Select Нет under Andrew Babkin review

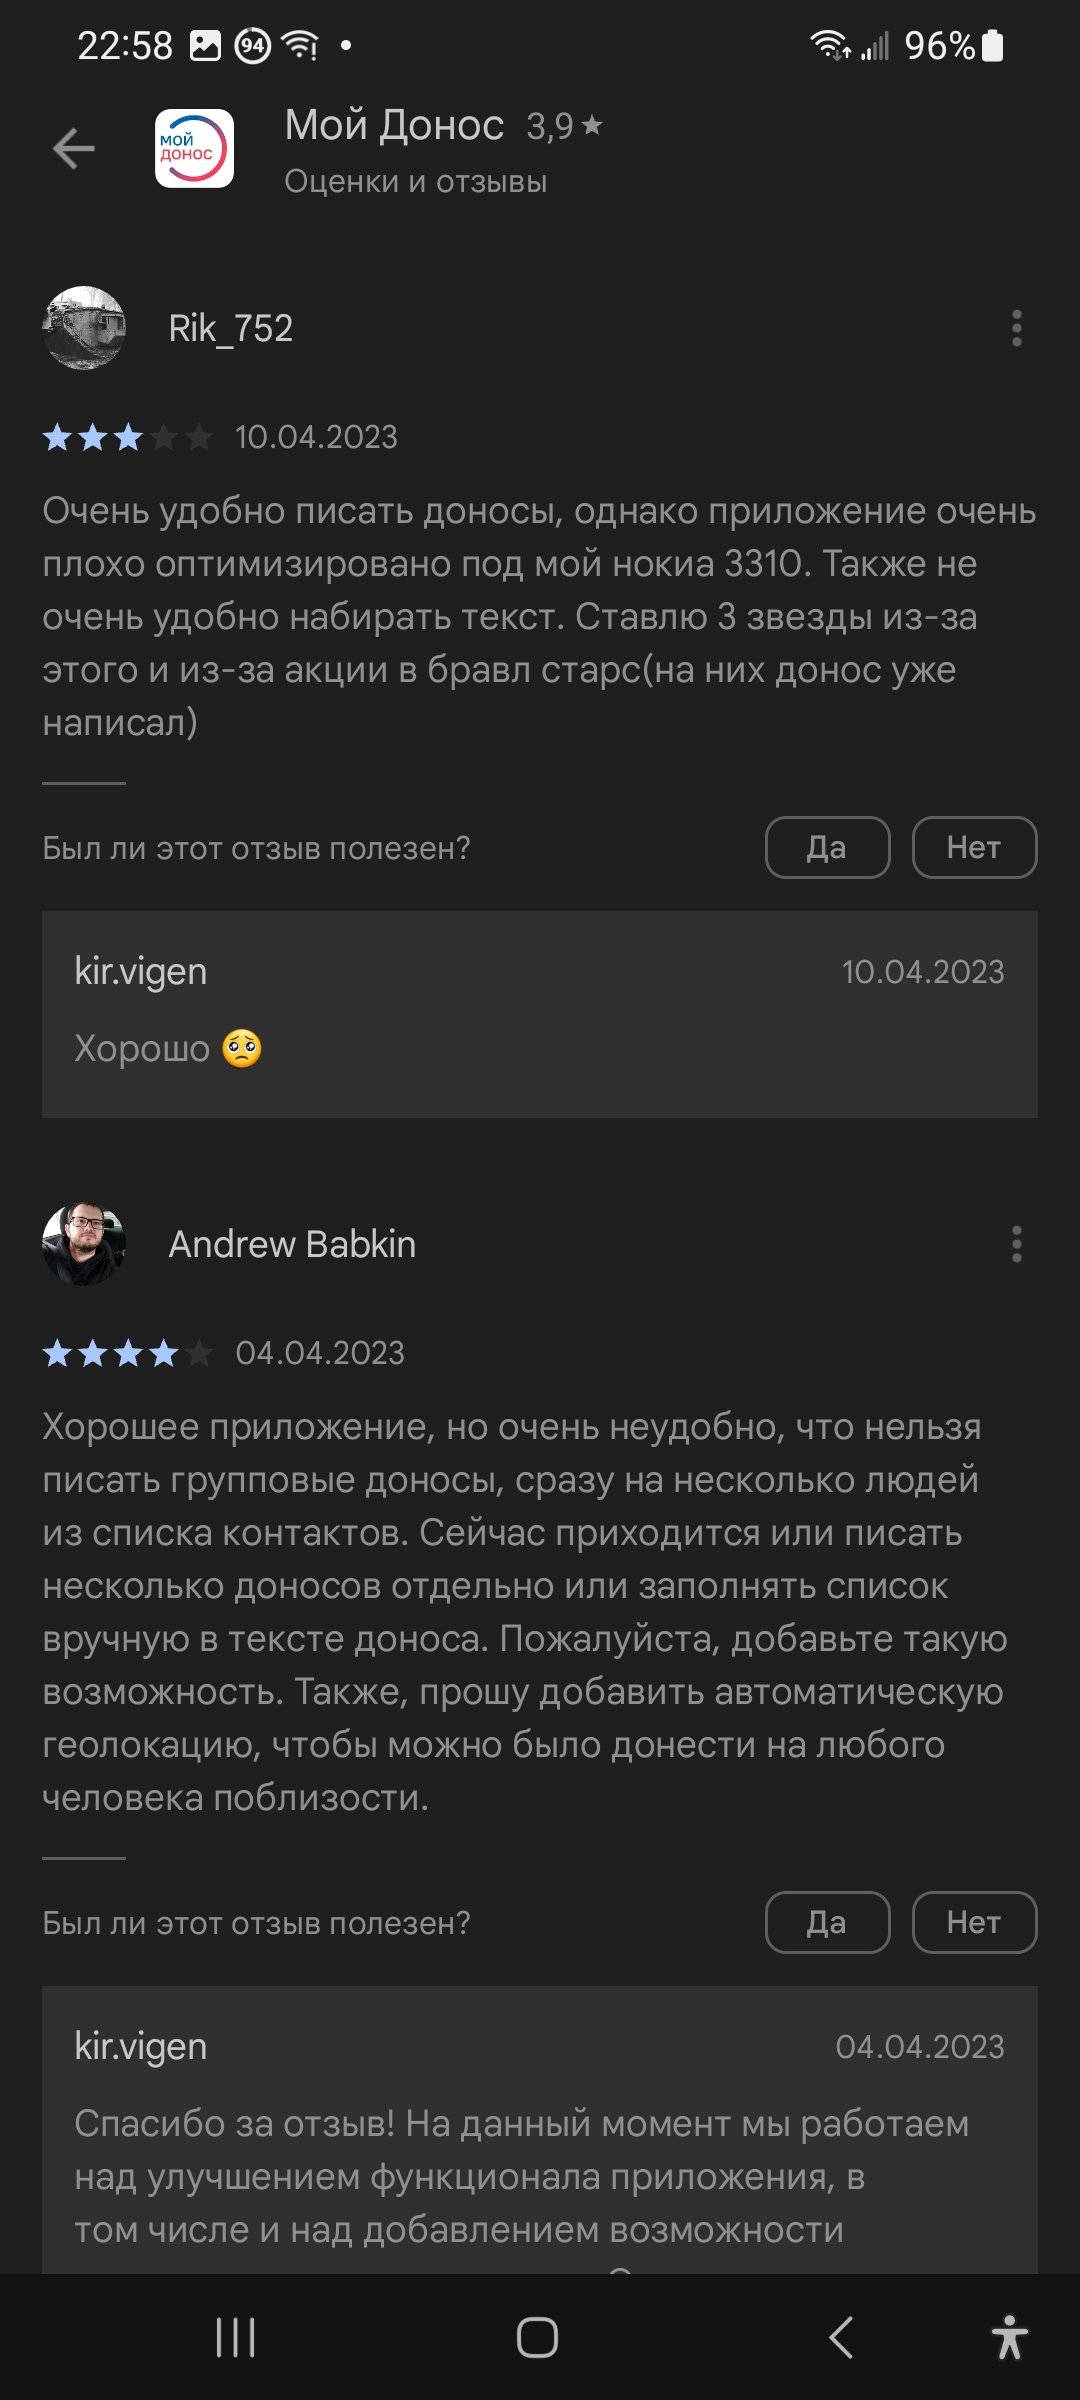974,1922
